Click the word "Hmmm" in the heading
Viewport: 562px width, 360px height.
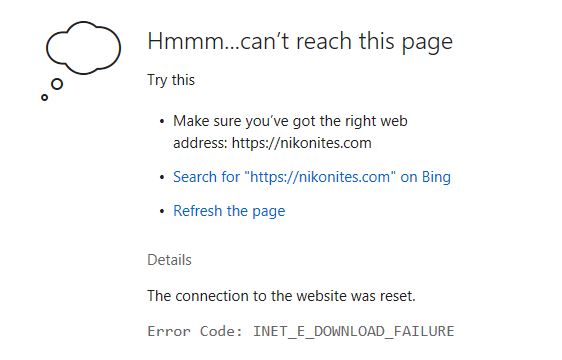tap(186, 41)
